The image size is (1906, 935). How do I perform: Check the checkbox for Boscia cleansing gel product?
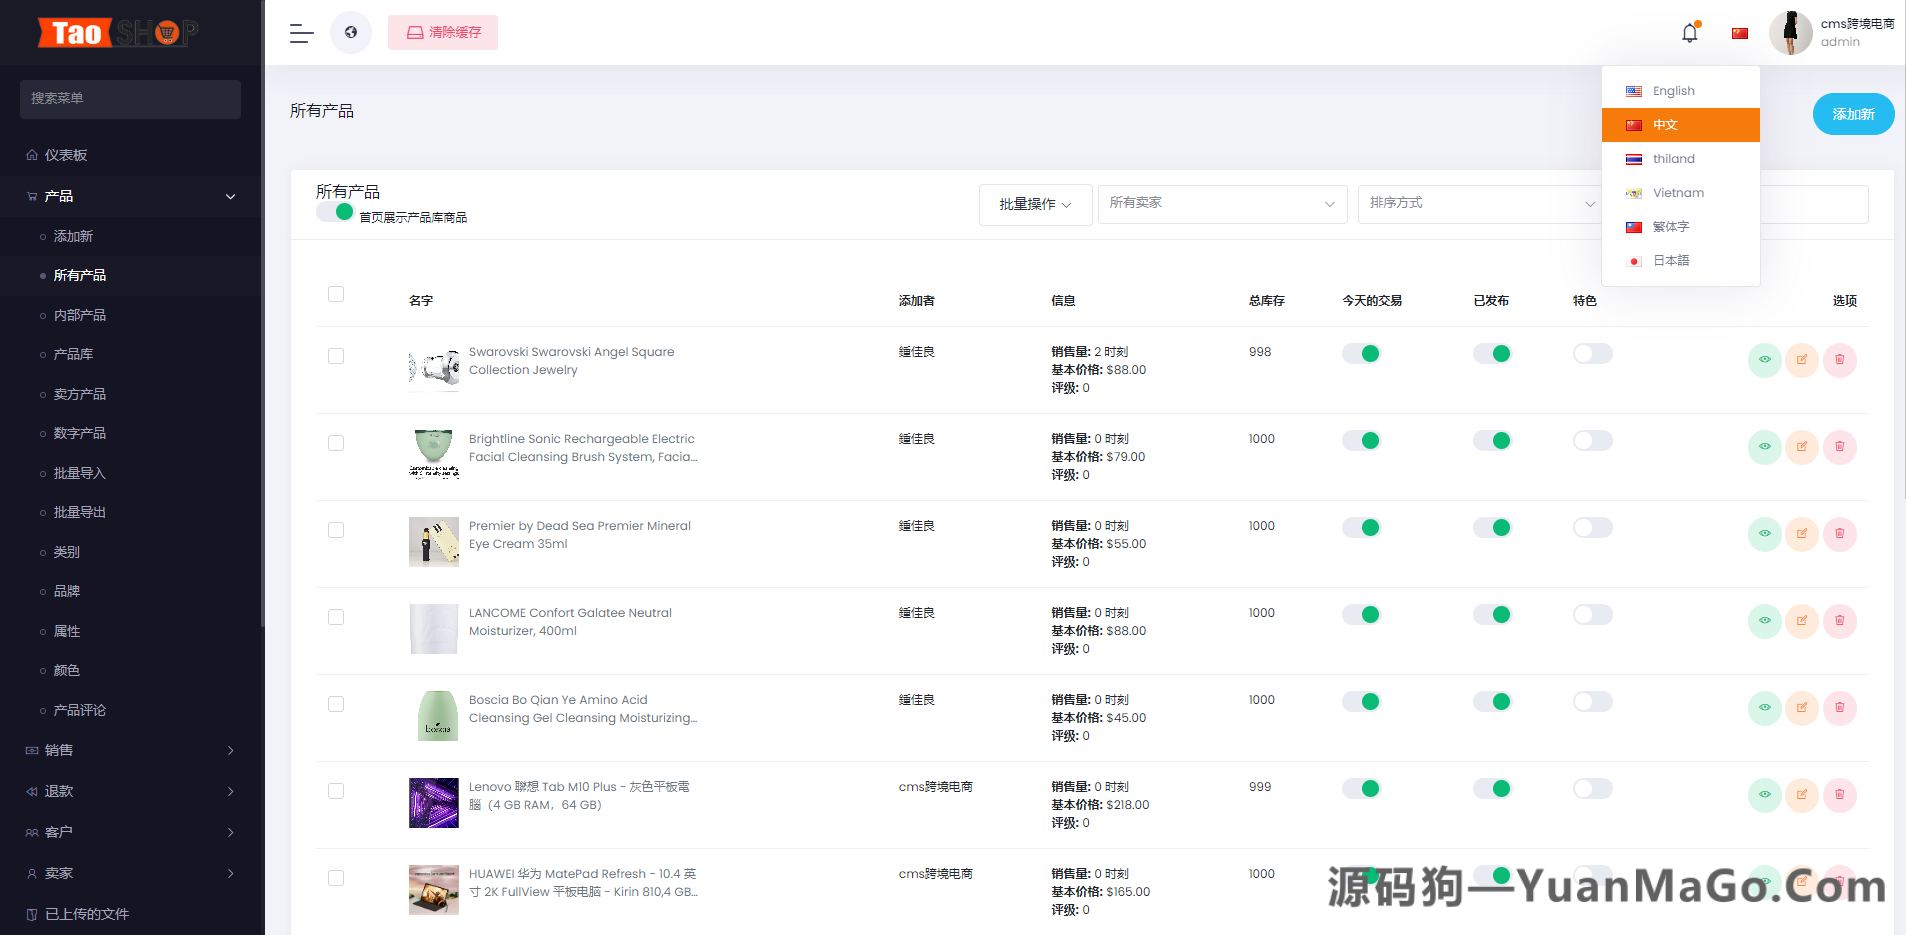(x=336, y=703)
